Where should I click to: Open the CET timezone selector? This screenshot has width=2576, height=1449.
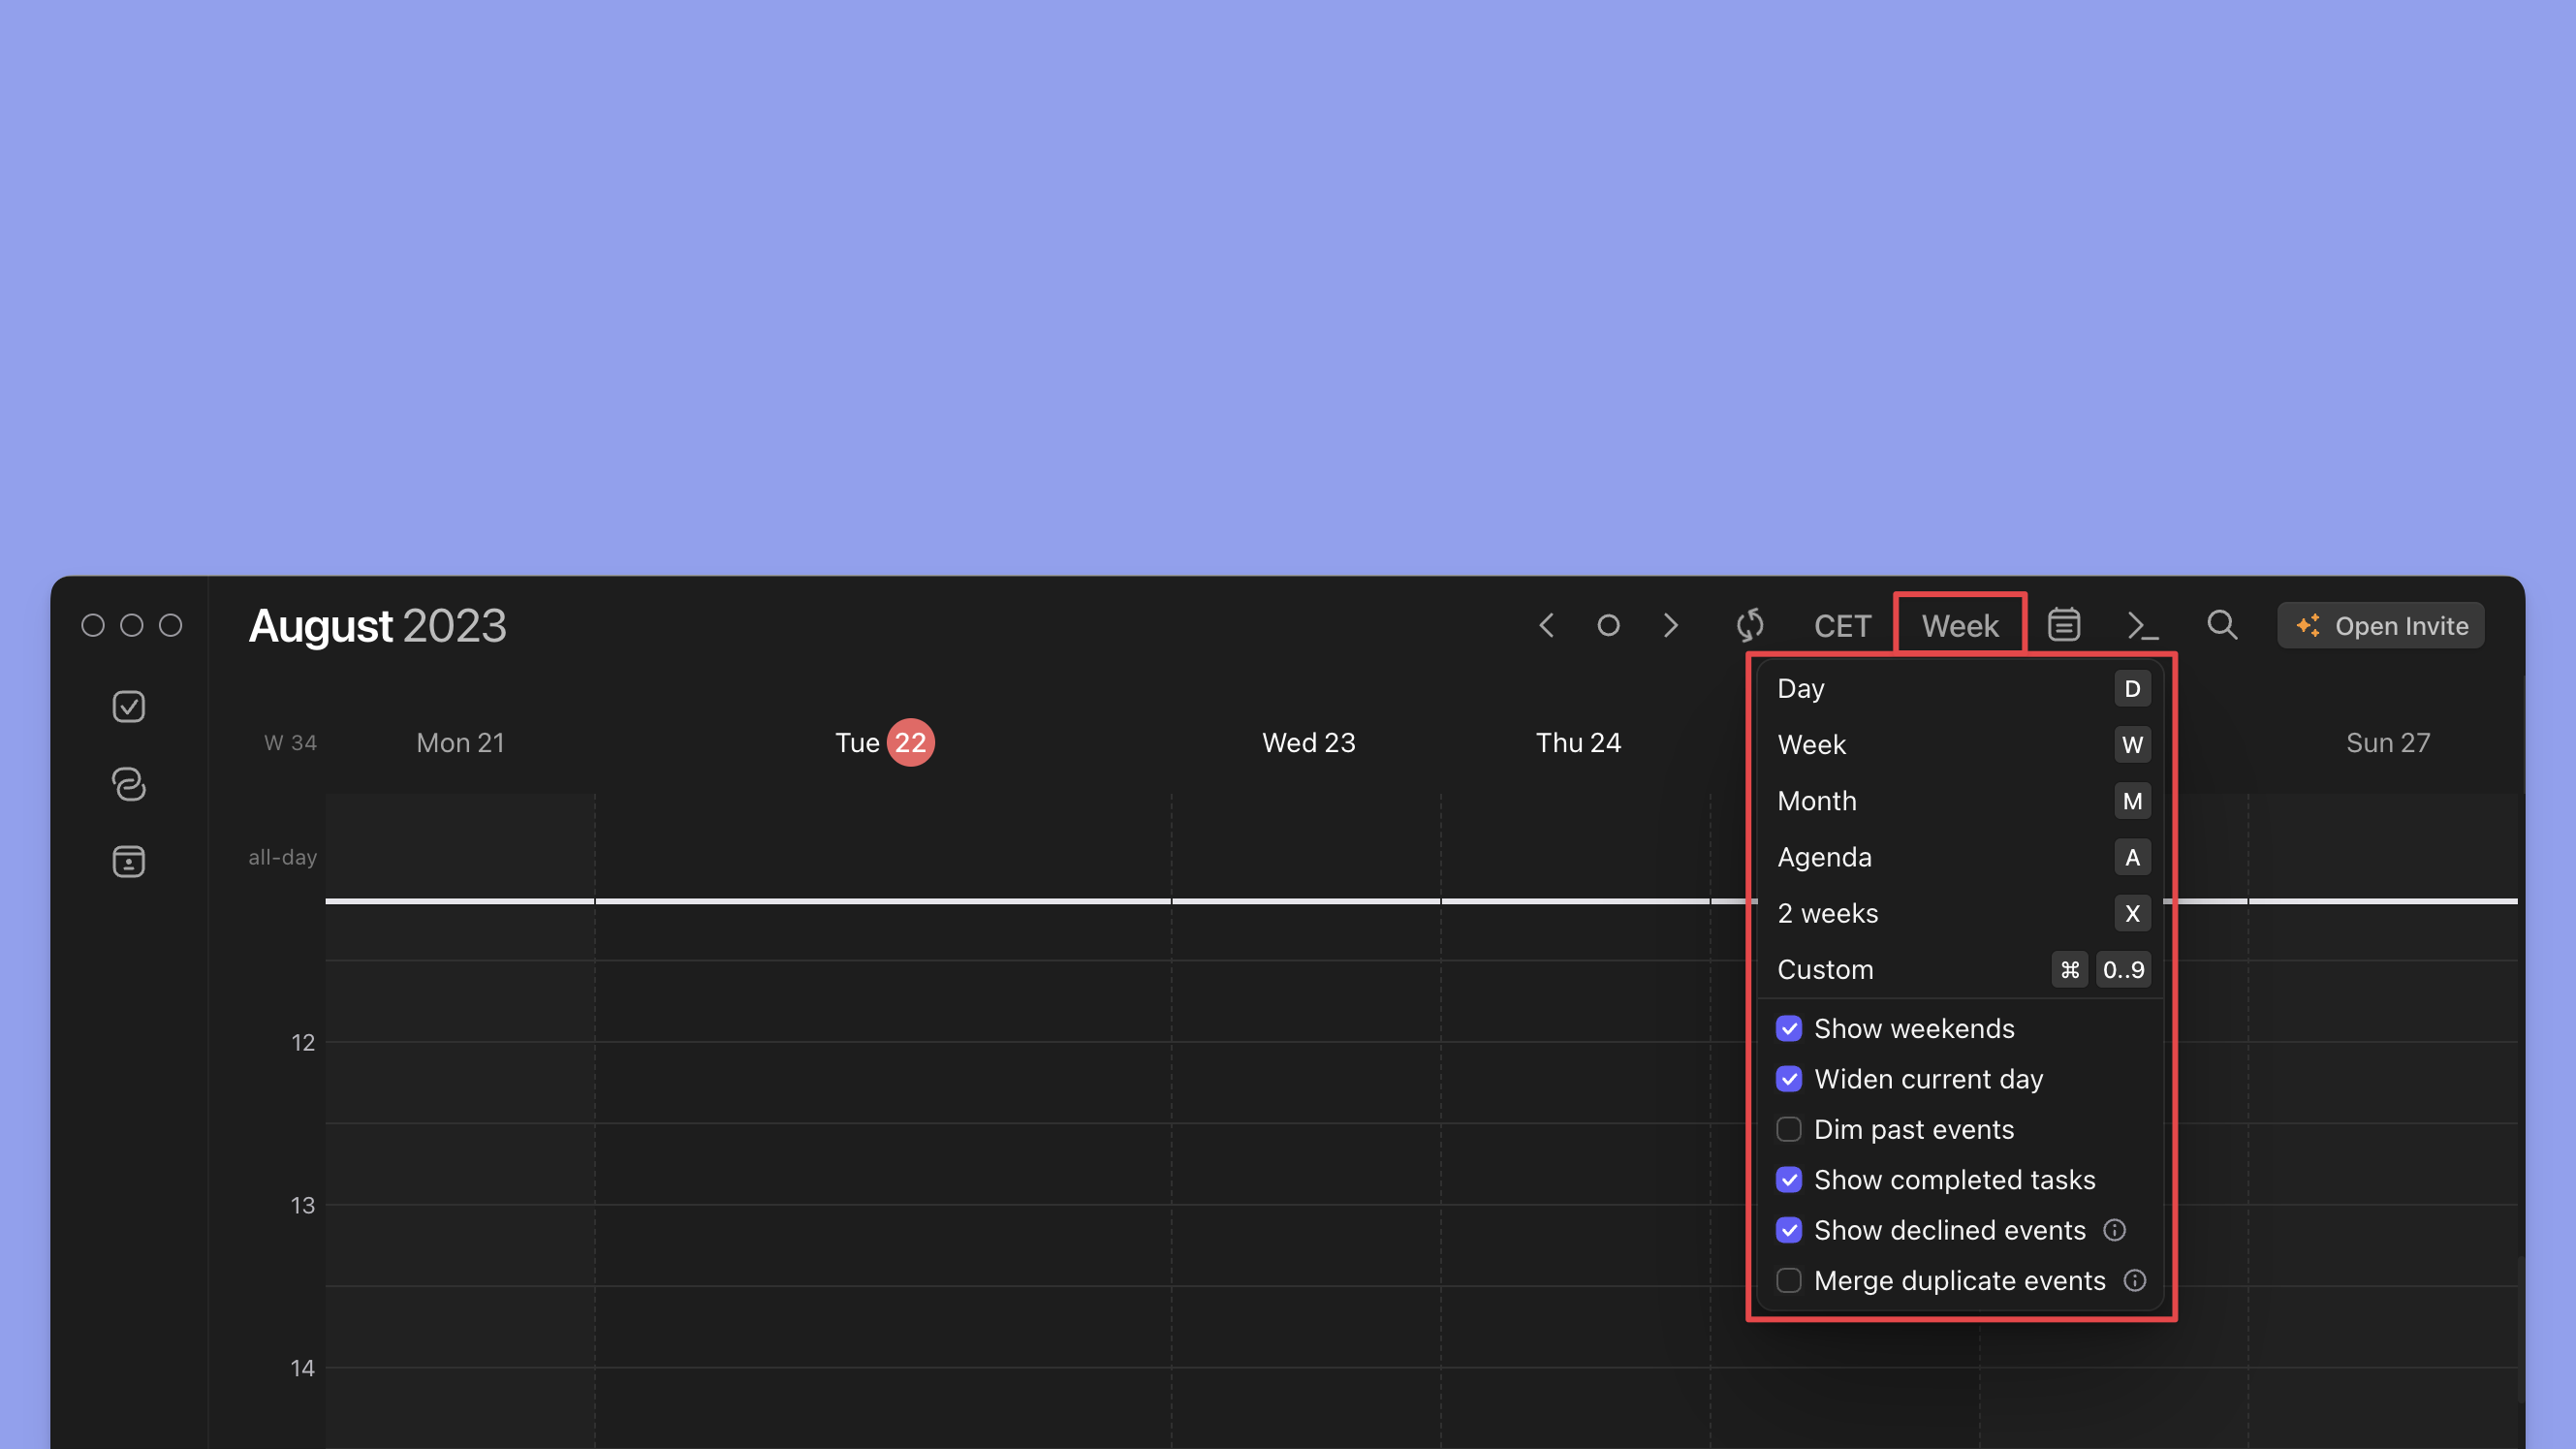click(x=1842, y=626)
